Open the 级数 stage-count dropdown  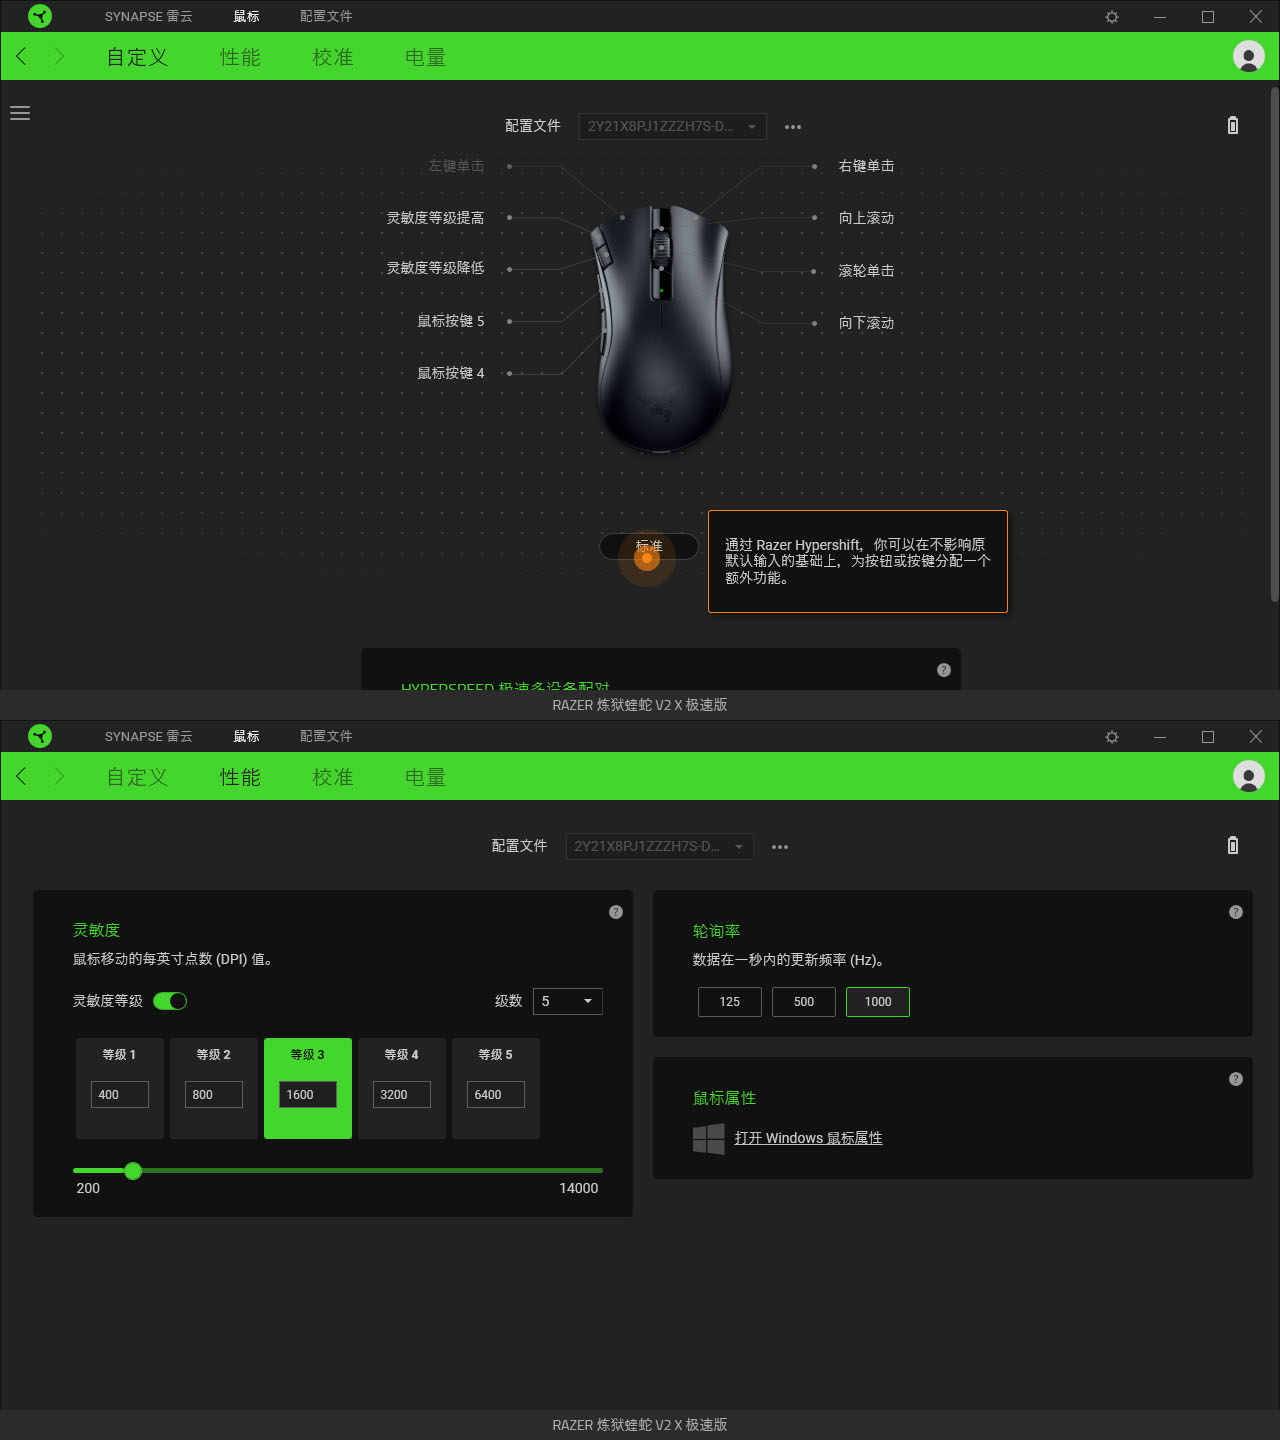pyautogui.click(x=568, y=1001)
